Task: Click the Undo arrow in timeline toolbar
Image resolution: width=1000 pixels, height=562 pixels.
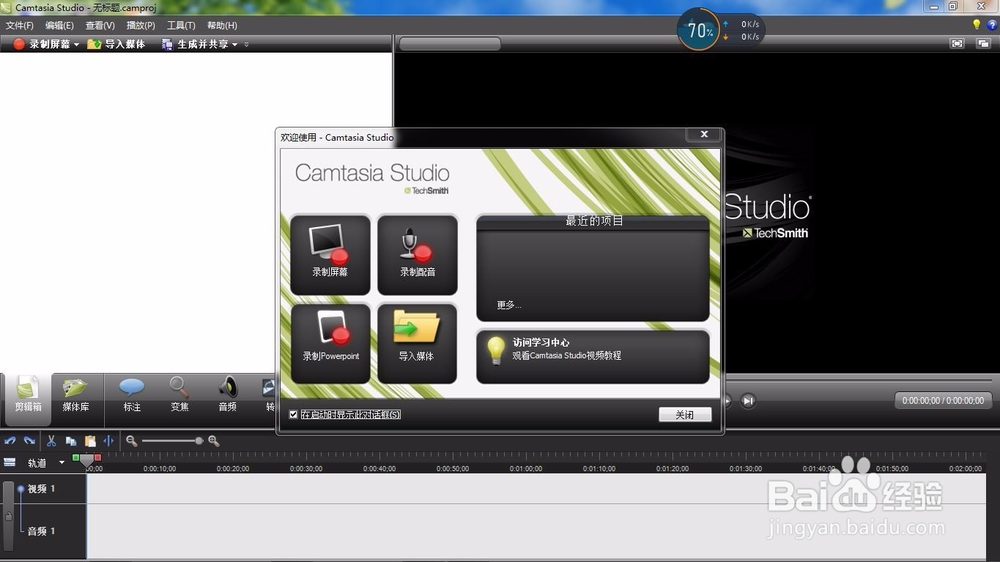Action: [10, 441]
